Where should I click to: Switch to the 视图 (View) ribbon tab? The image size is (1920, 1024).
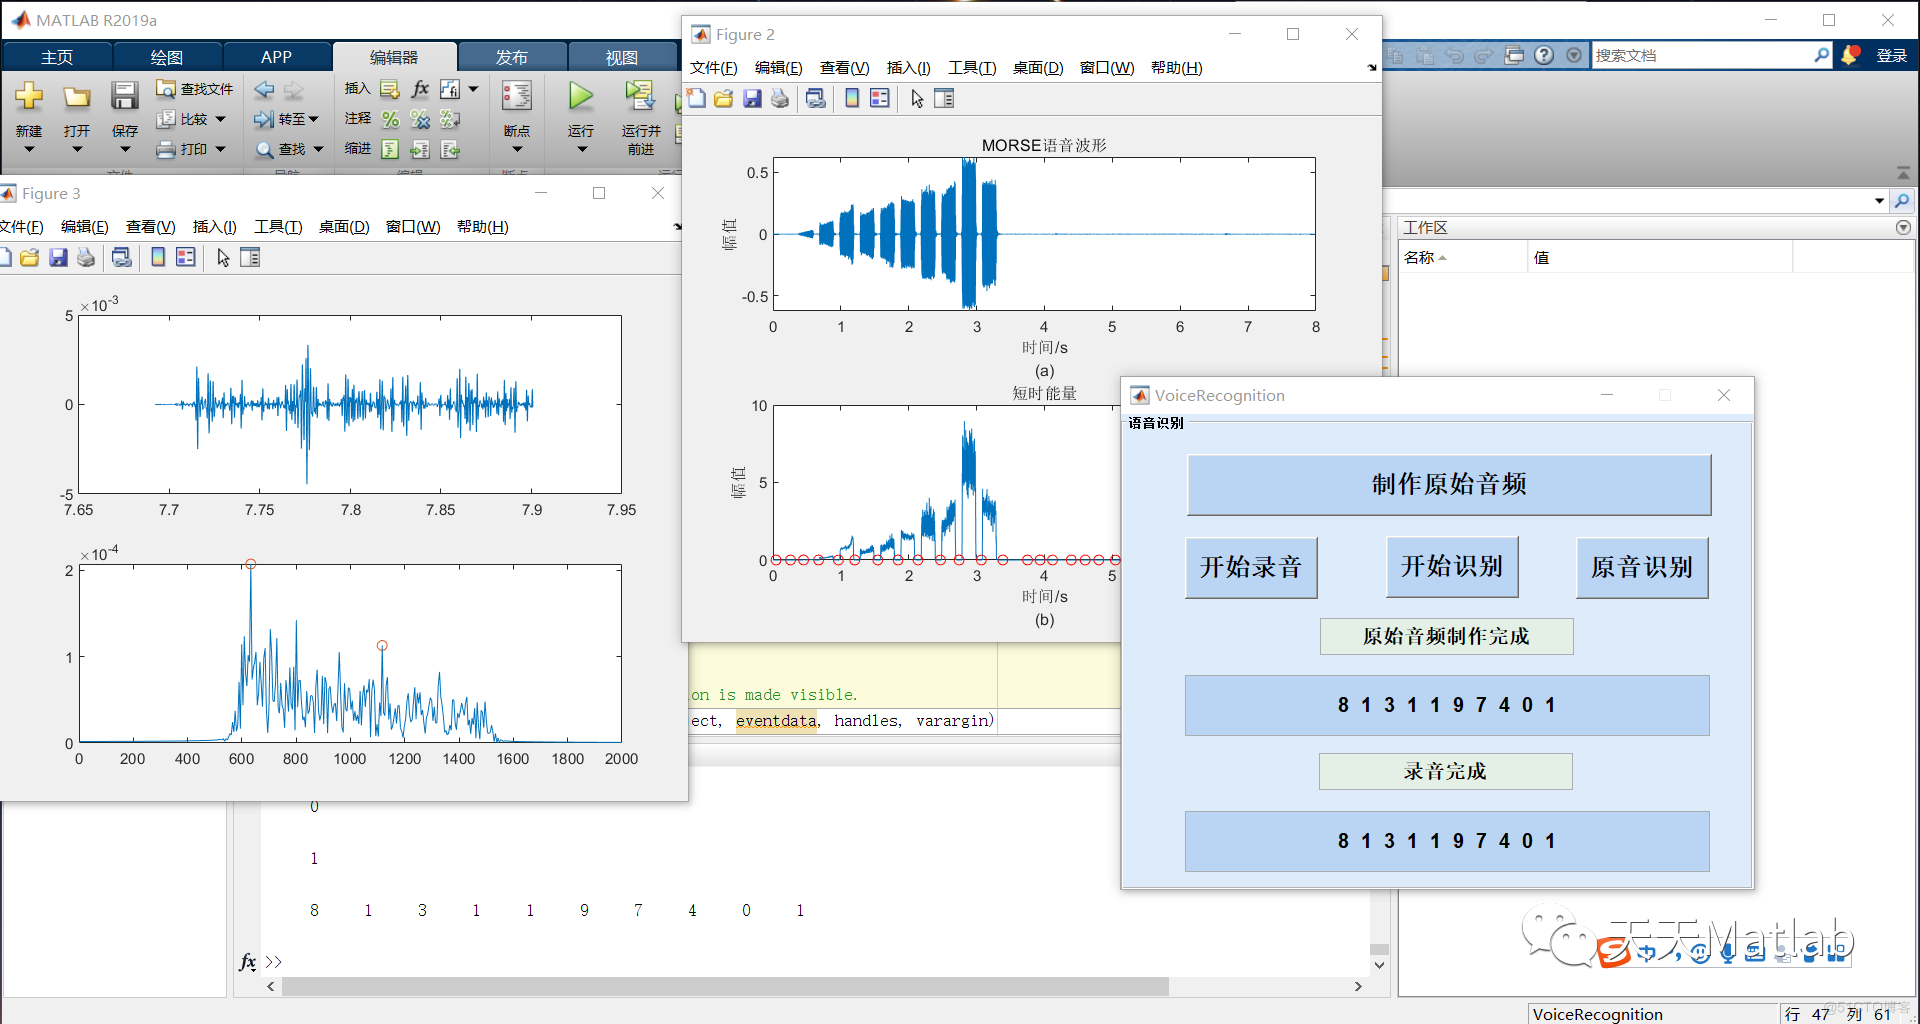(622, 57)
